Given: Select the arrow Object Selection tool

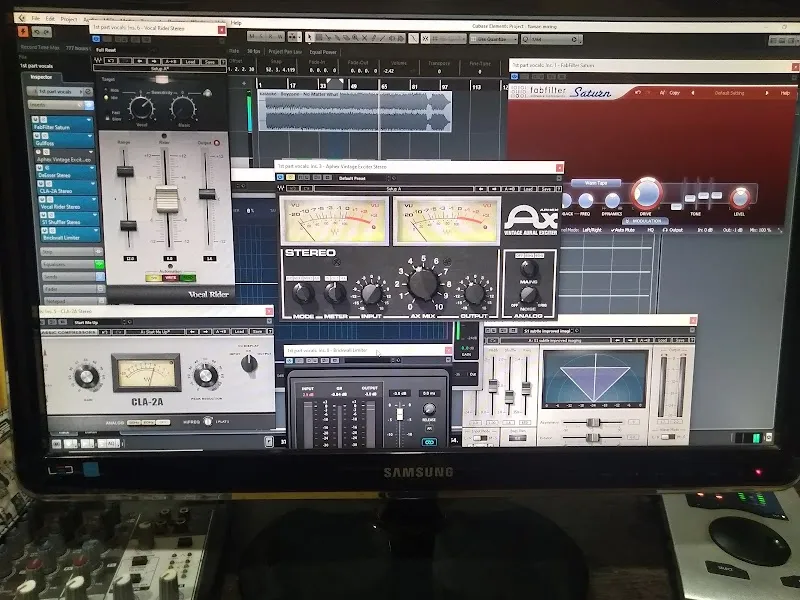Looking at the screenshot, I should [x=309, y=37].
